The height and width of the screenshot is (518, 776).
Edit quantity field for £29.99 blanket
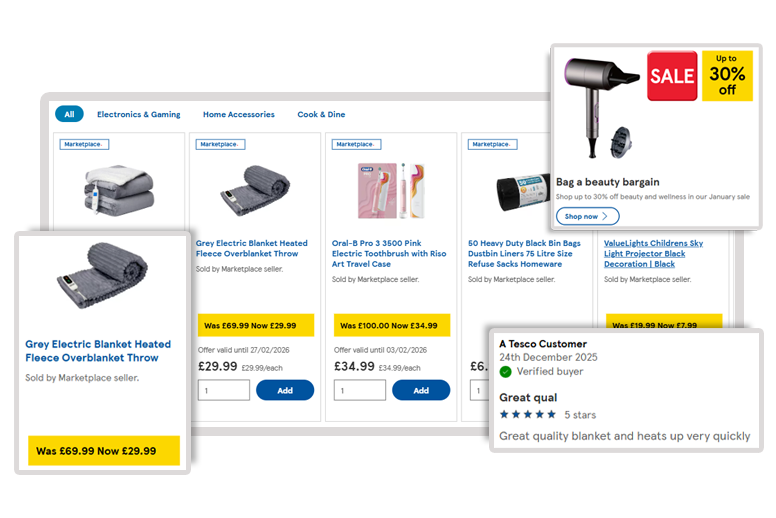click(224, 390)
